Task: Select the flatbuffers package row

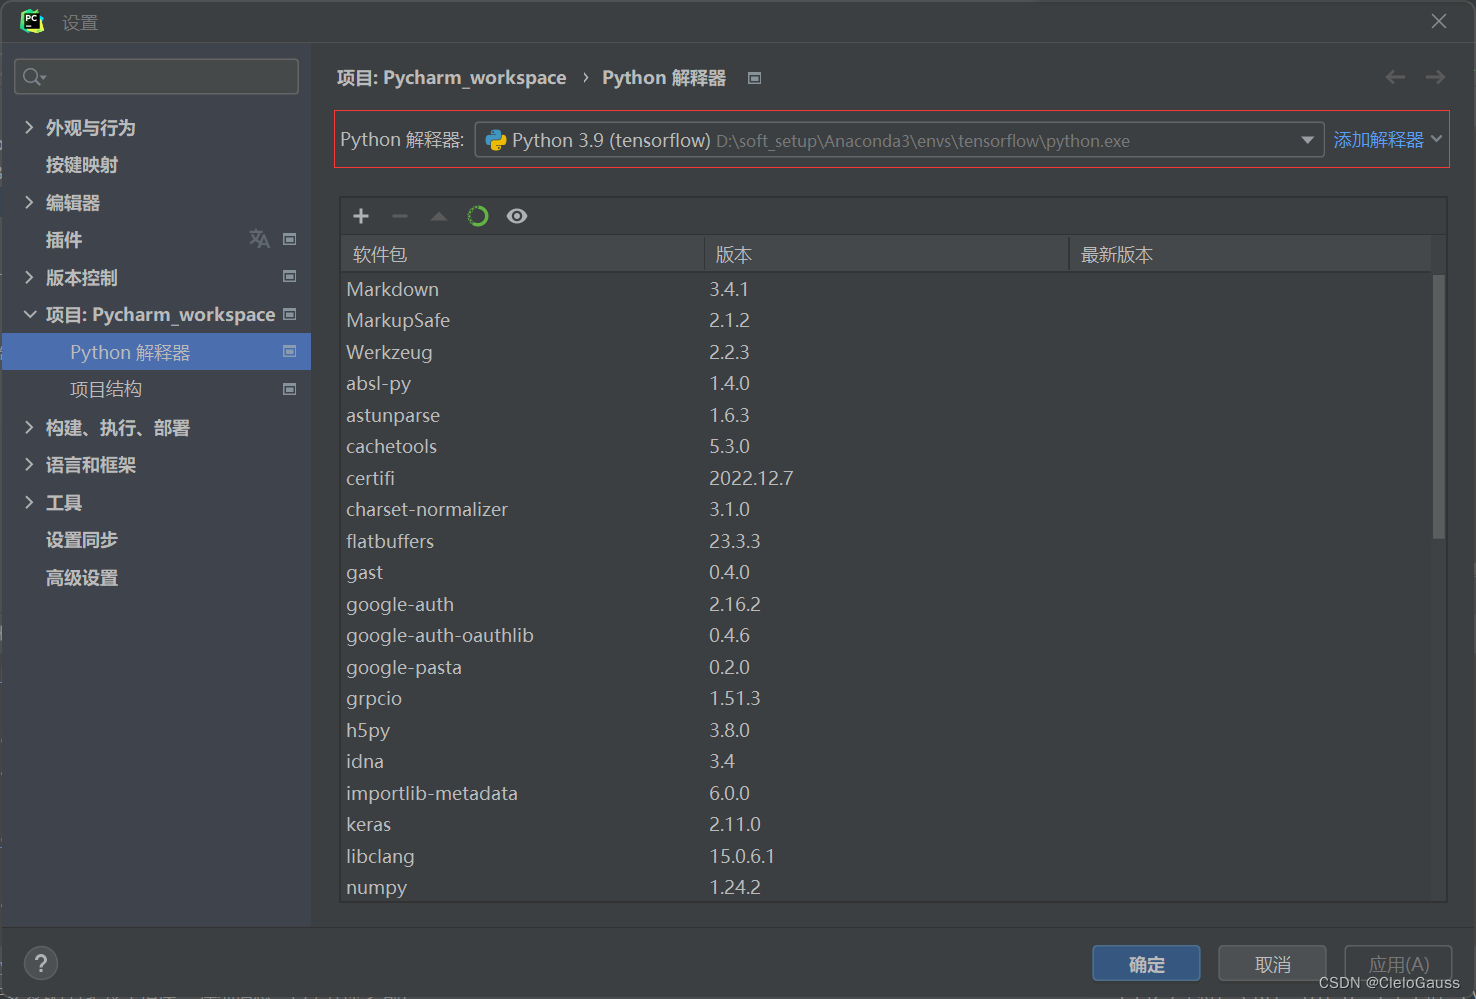Action: point(886,541)
